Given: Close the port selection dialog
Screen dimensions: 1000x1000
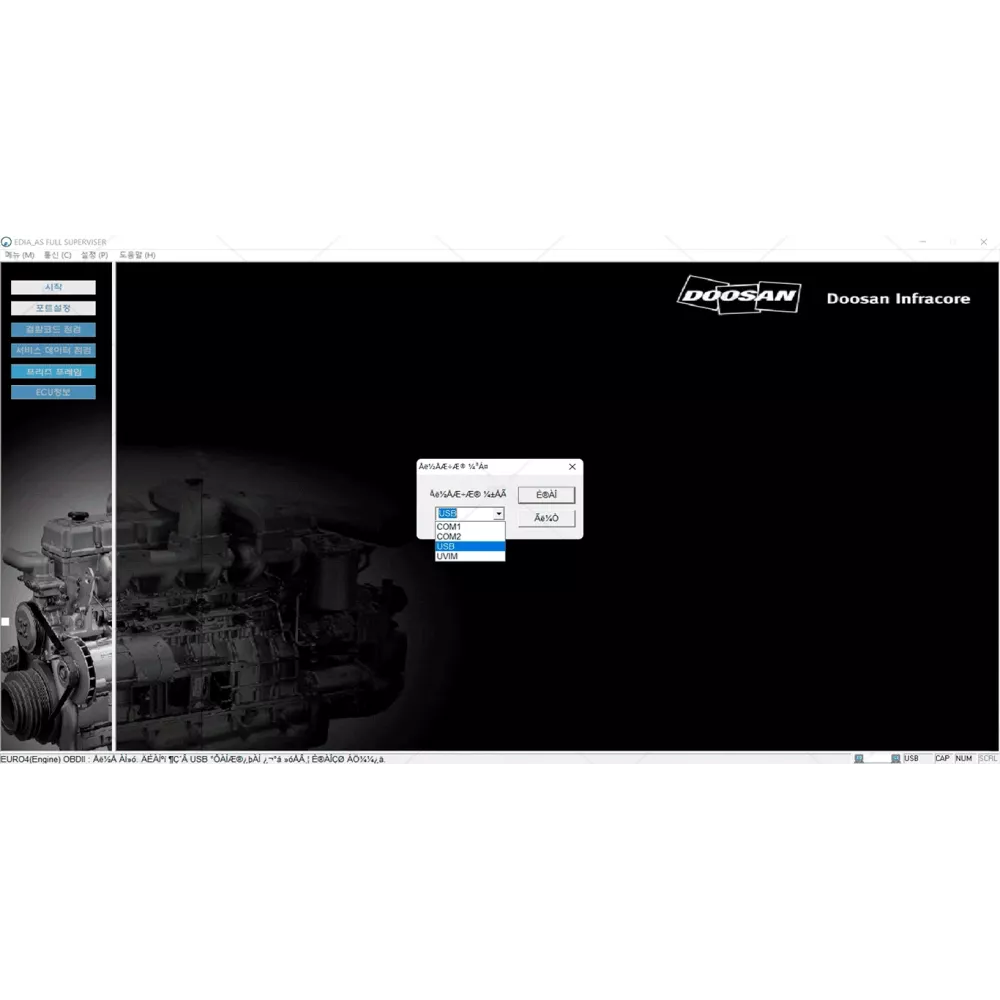Looking at the screenshot, I should [572, 467].
